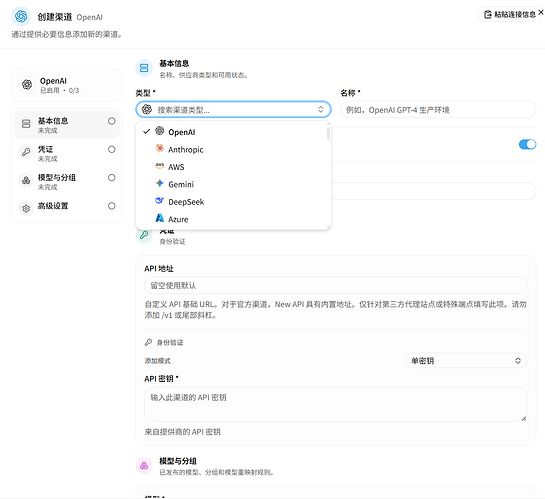The height and width of the screenshot is (499, 545).
Task: Collapse the channel type combo box chevron
Action: [320, 110]
